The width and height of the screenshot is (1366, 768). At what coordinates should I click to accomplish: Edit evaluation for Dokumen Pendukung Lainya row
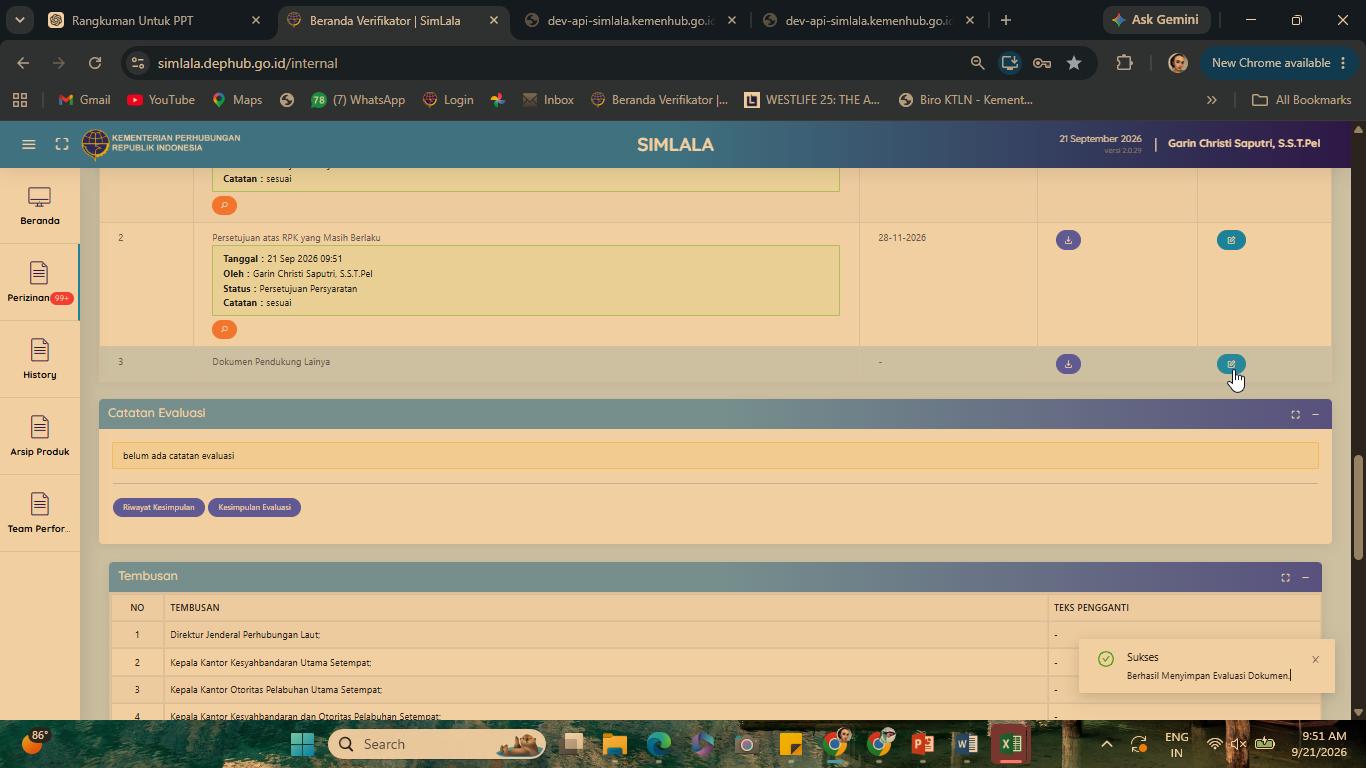click(1231, 364)
